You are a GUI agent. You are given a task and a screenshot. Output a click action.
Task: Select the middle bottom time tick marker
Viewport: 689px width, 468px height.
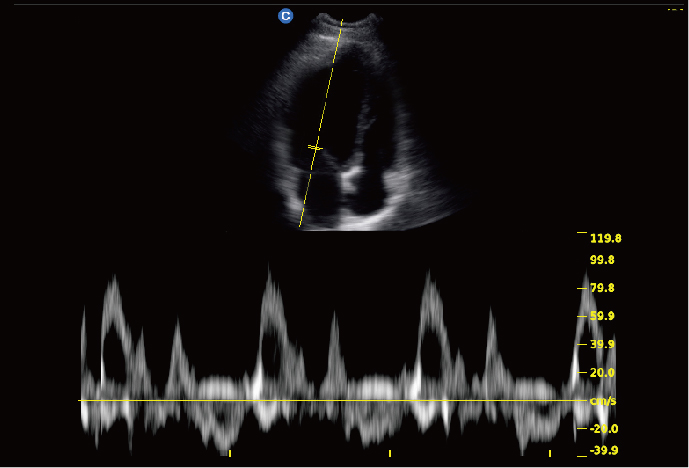[390, 453]
